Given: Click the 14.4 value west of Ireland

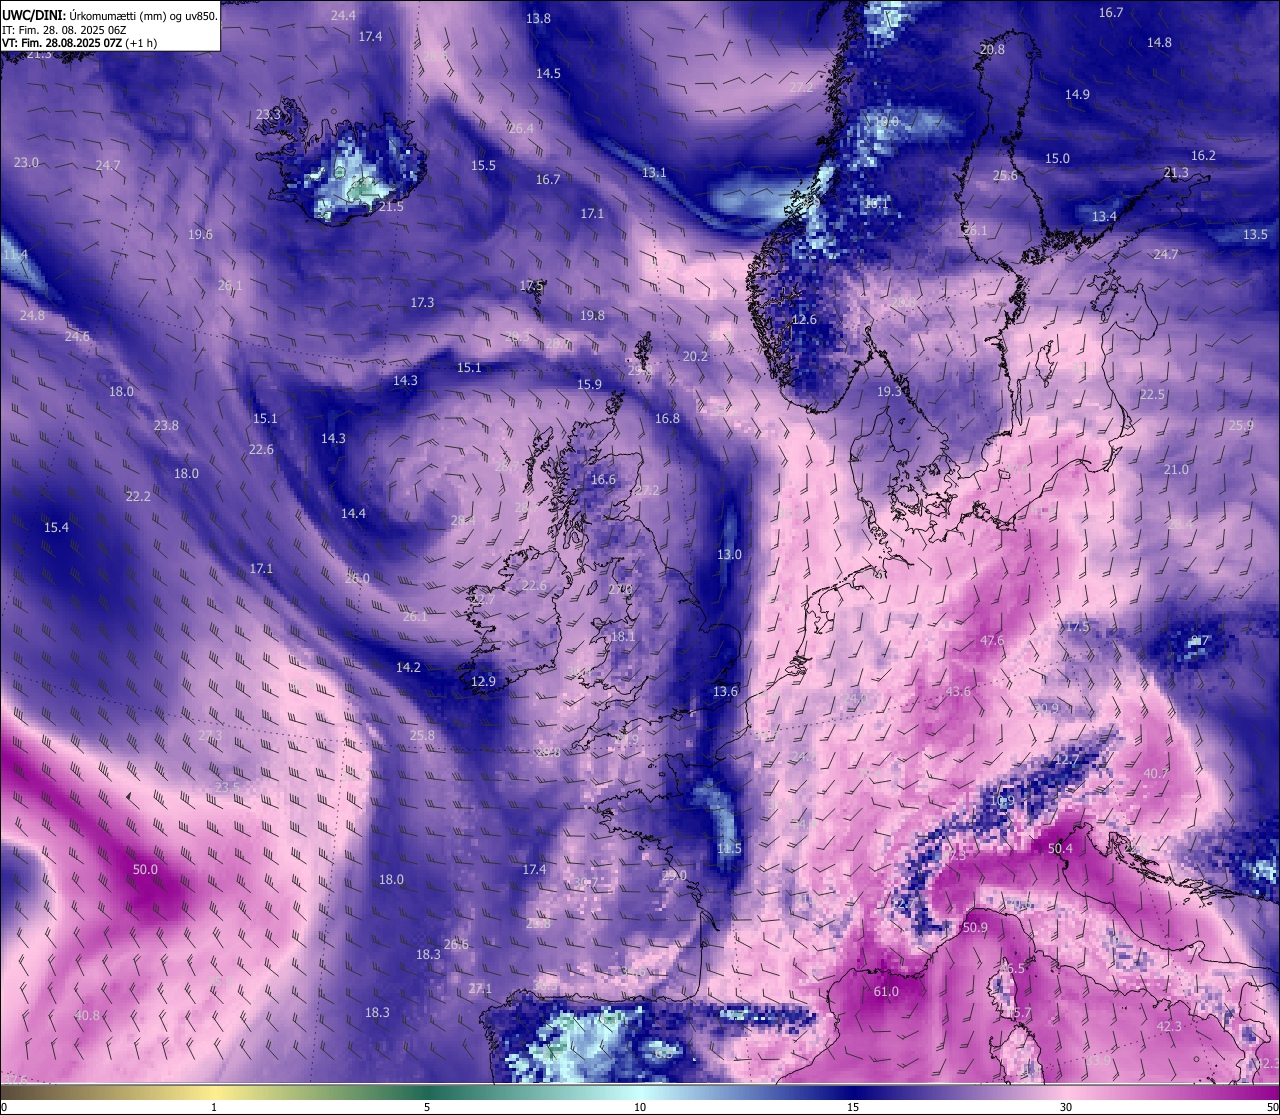Looking at the screenshot, I should click(353, 513).
